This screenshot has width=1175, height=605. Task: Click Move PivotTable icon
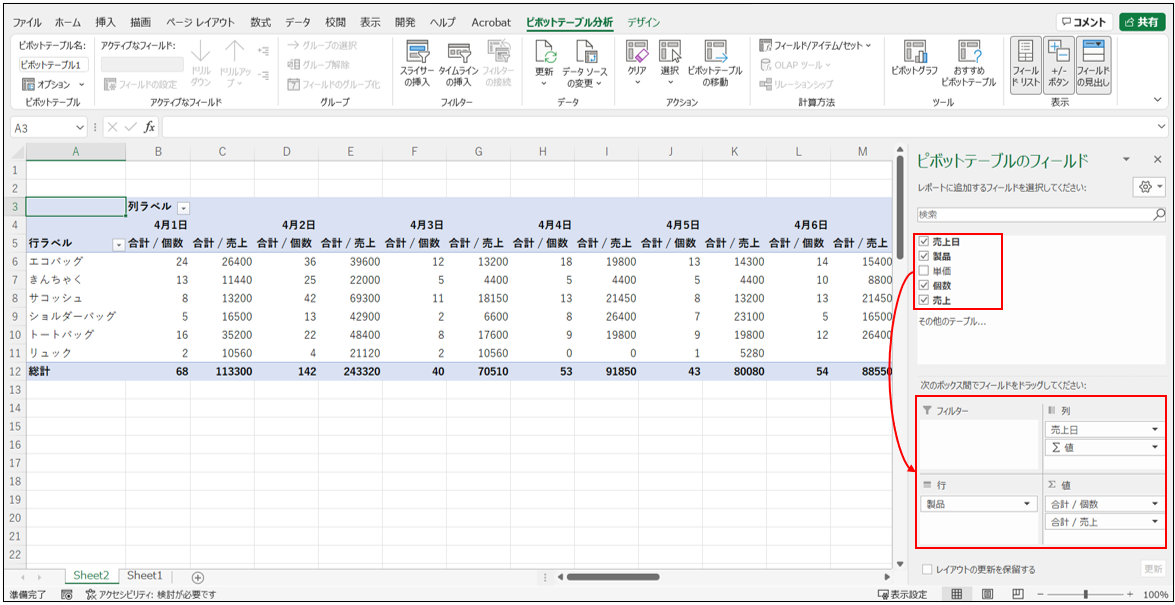pos(715,51)
